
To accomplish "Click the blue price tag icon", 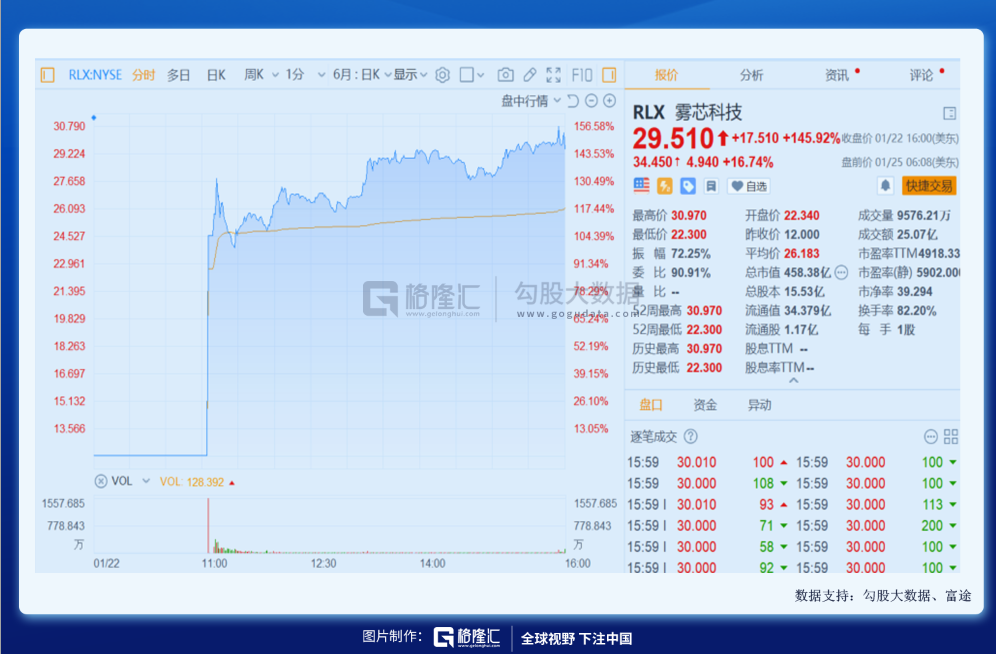I will pyautogui.click(x=688, y=185).
